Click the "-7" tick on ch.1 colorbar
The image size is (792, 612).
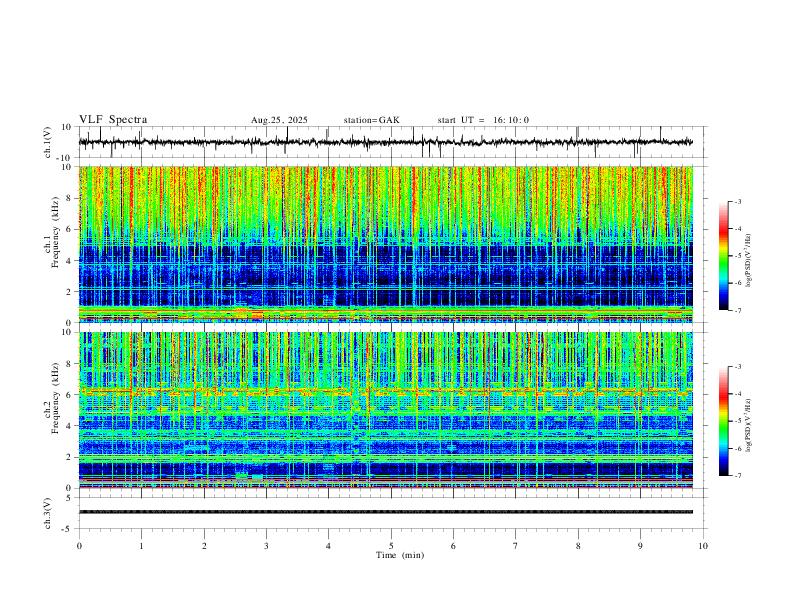click(x=737, y=311)
